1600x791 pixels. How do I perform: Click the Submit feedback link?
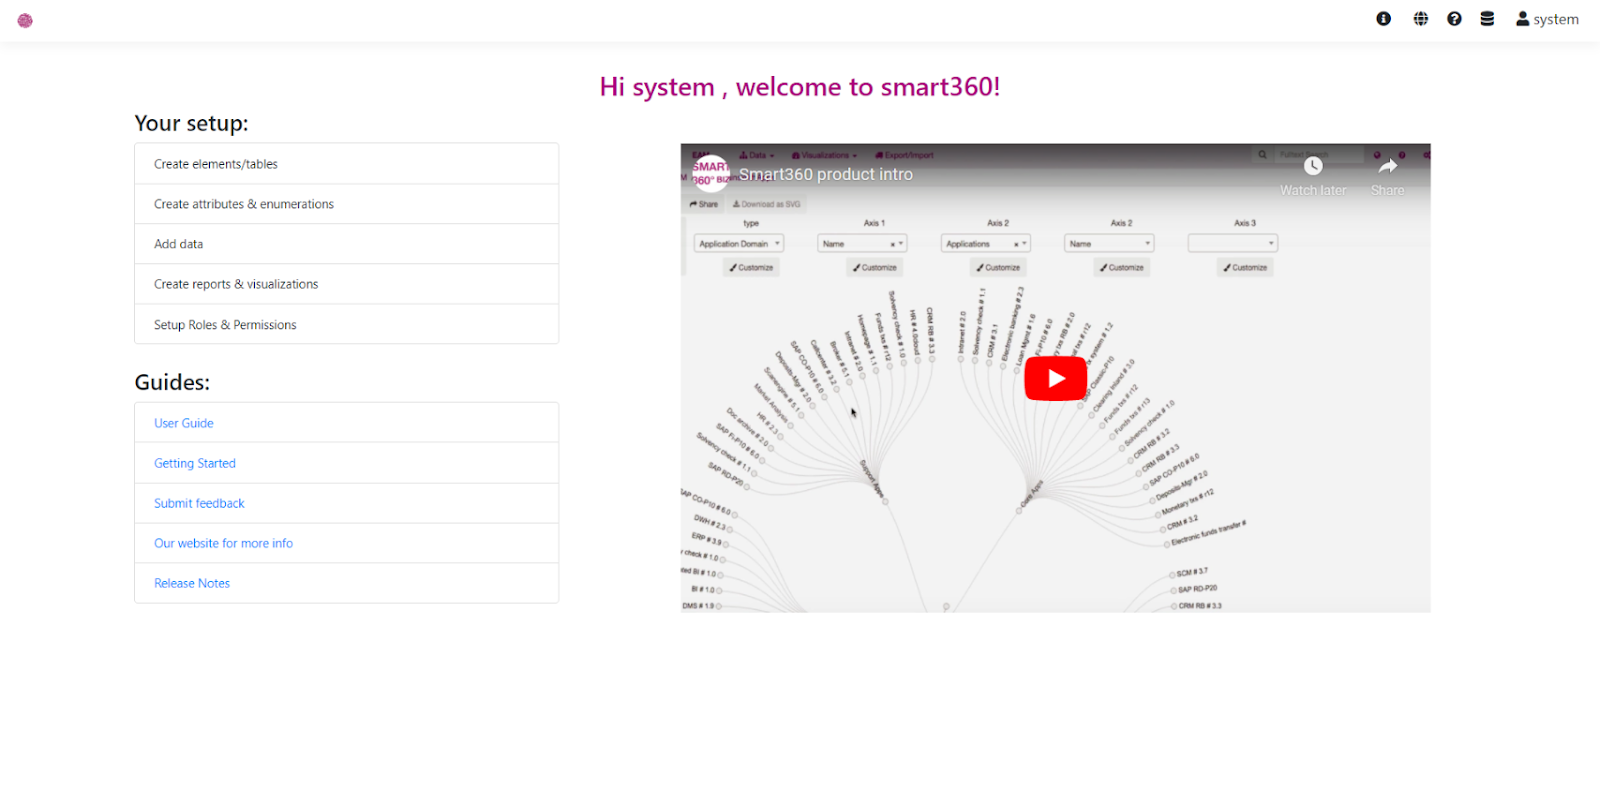click(x=199, y=503)
